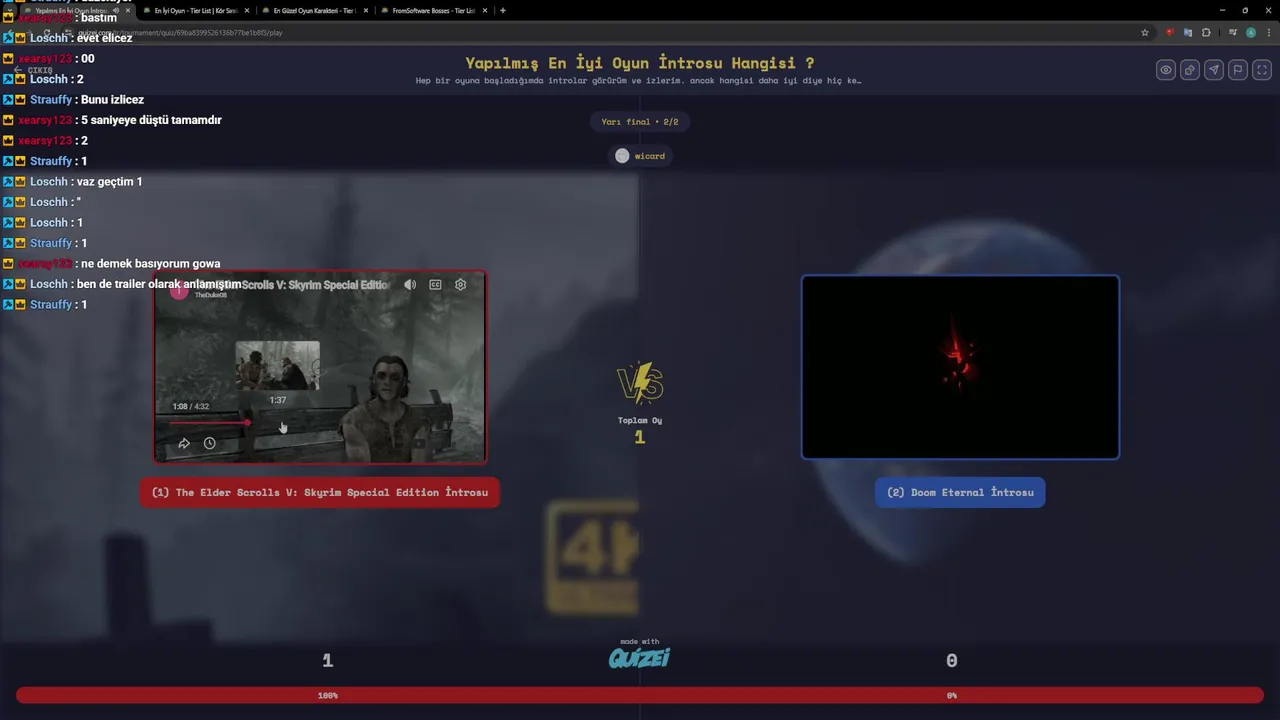
Task: Click the lightning VS emblem in center
Action: coord(640,384)
